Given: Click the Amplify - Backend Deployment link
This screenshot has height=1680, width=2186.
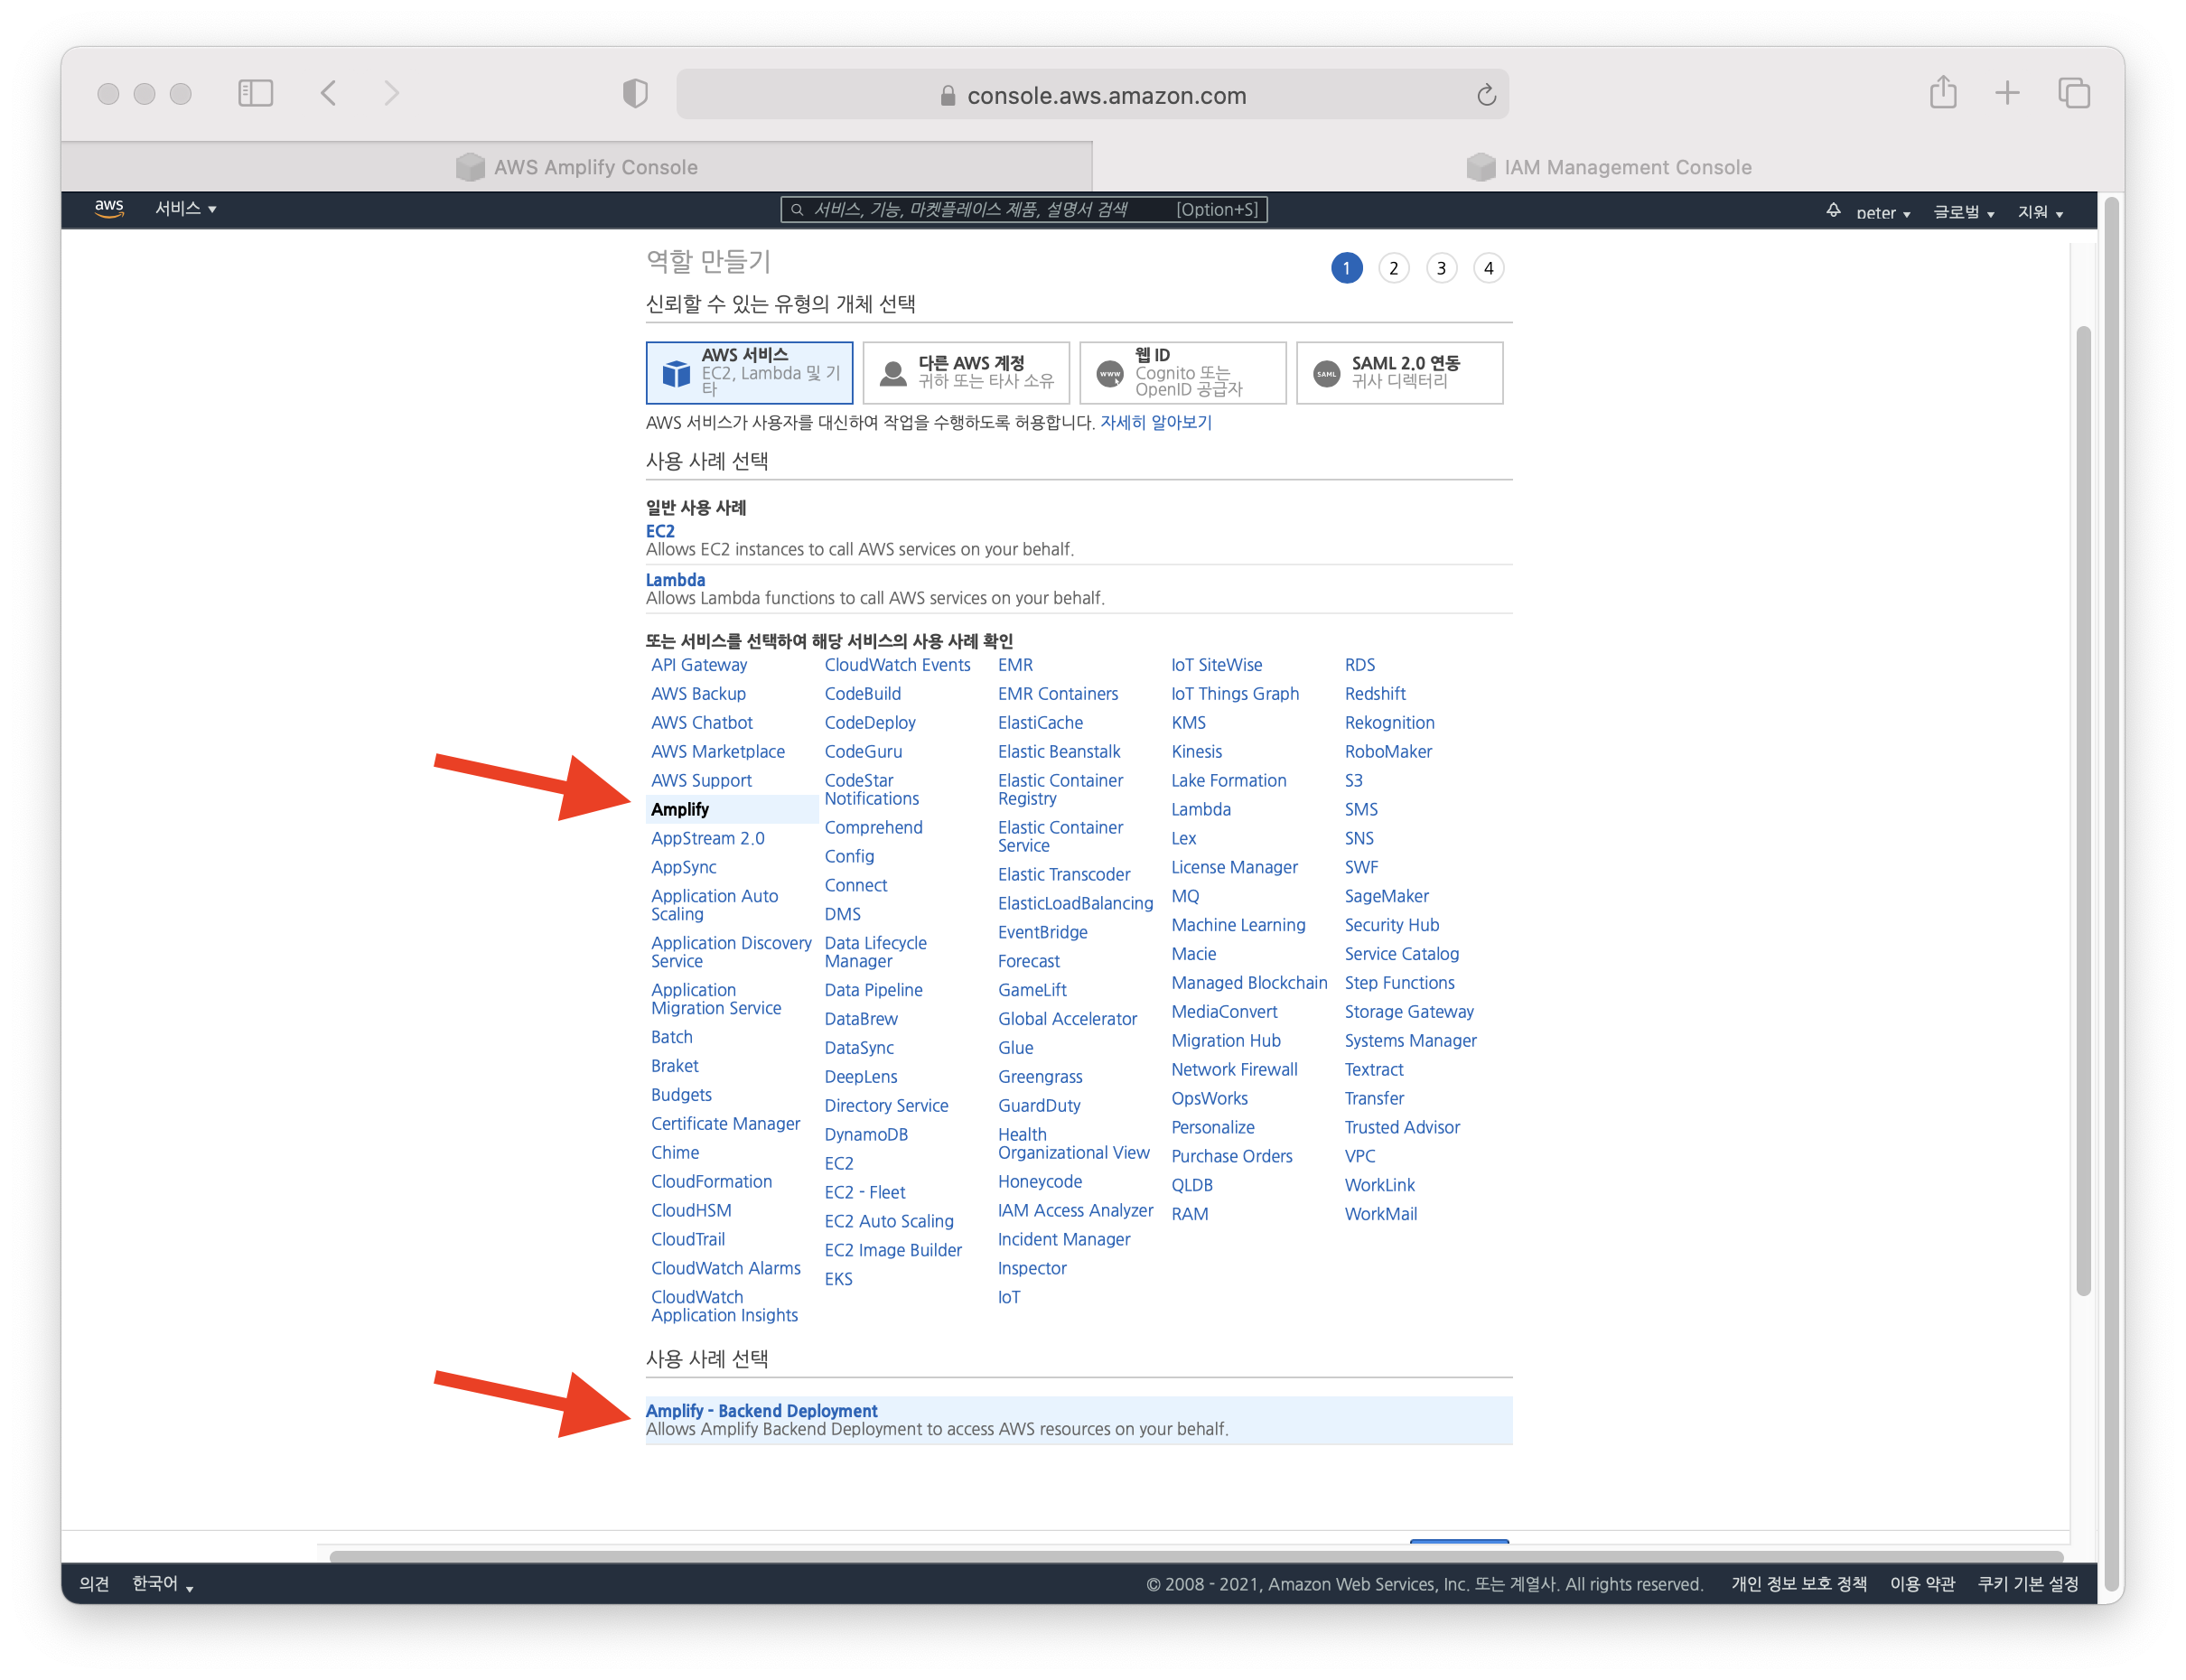Looking at the screenshot, I should 761,1411.
